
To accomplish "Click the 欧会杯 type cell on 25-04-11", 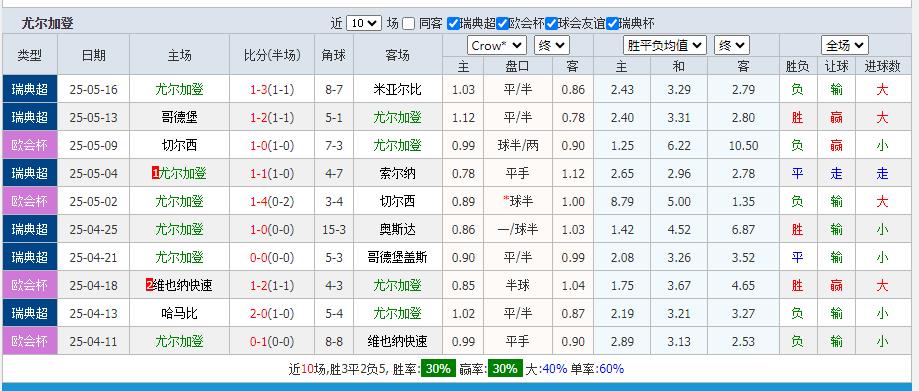I will click(30, 341).
